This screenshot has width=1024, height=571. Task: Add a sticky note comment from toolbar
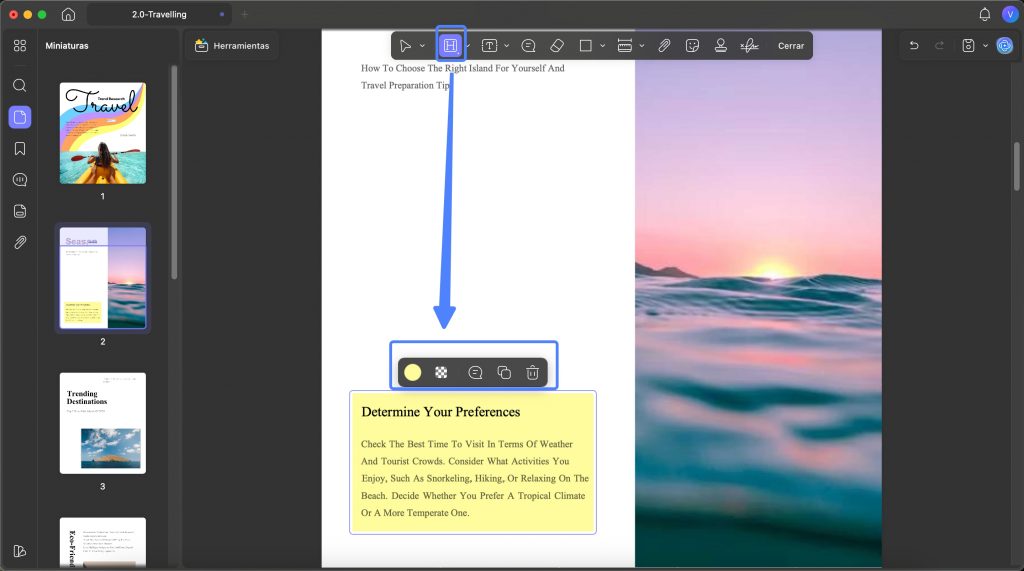click(528, 46)
